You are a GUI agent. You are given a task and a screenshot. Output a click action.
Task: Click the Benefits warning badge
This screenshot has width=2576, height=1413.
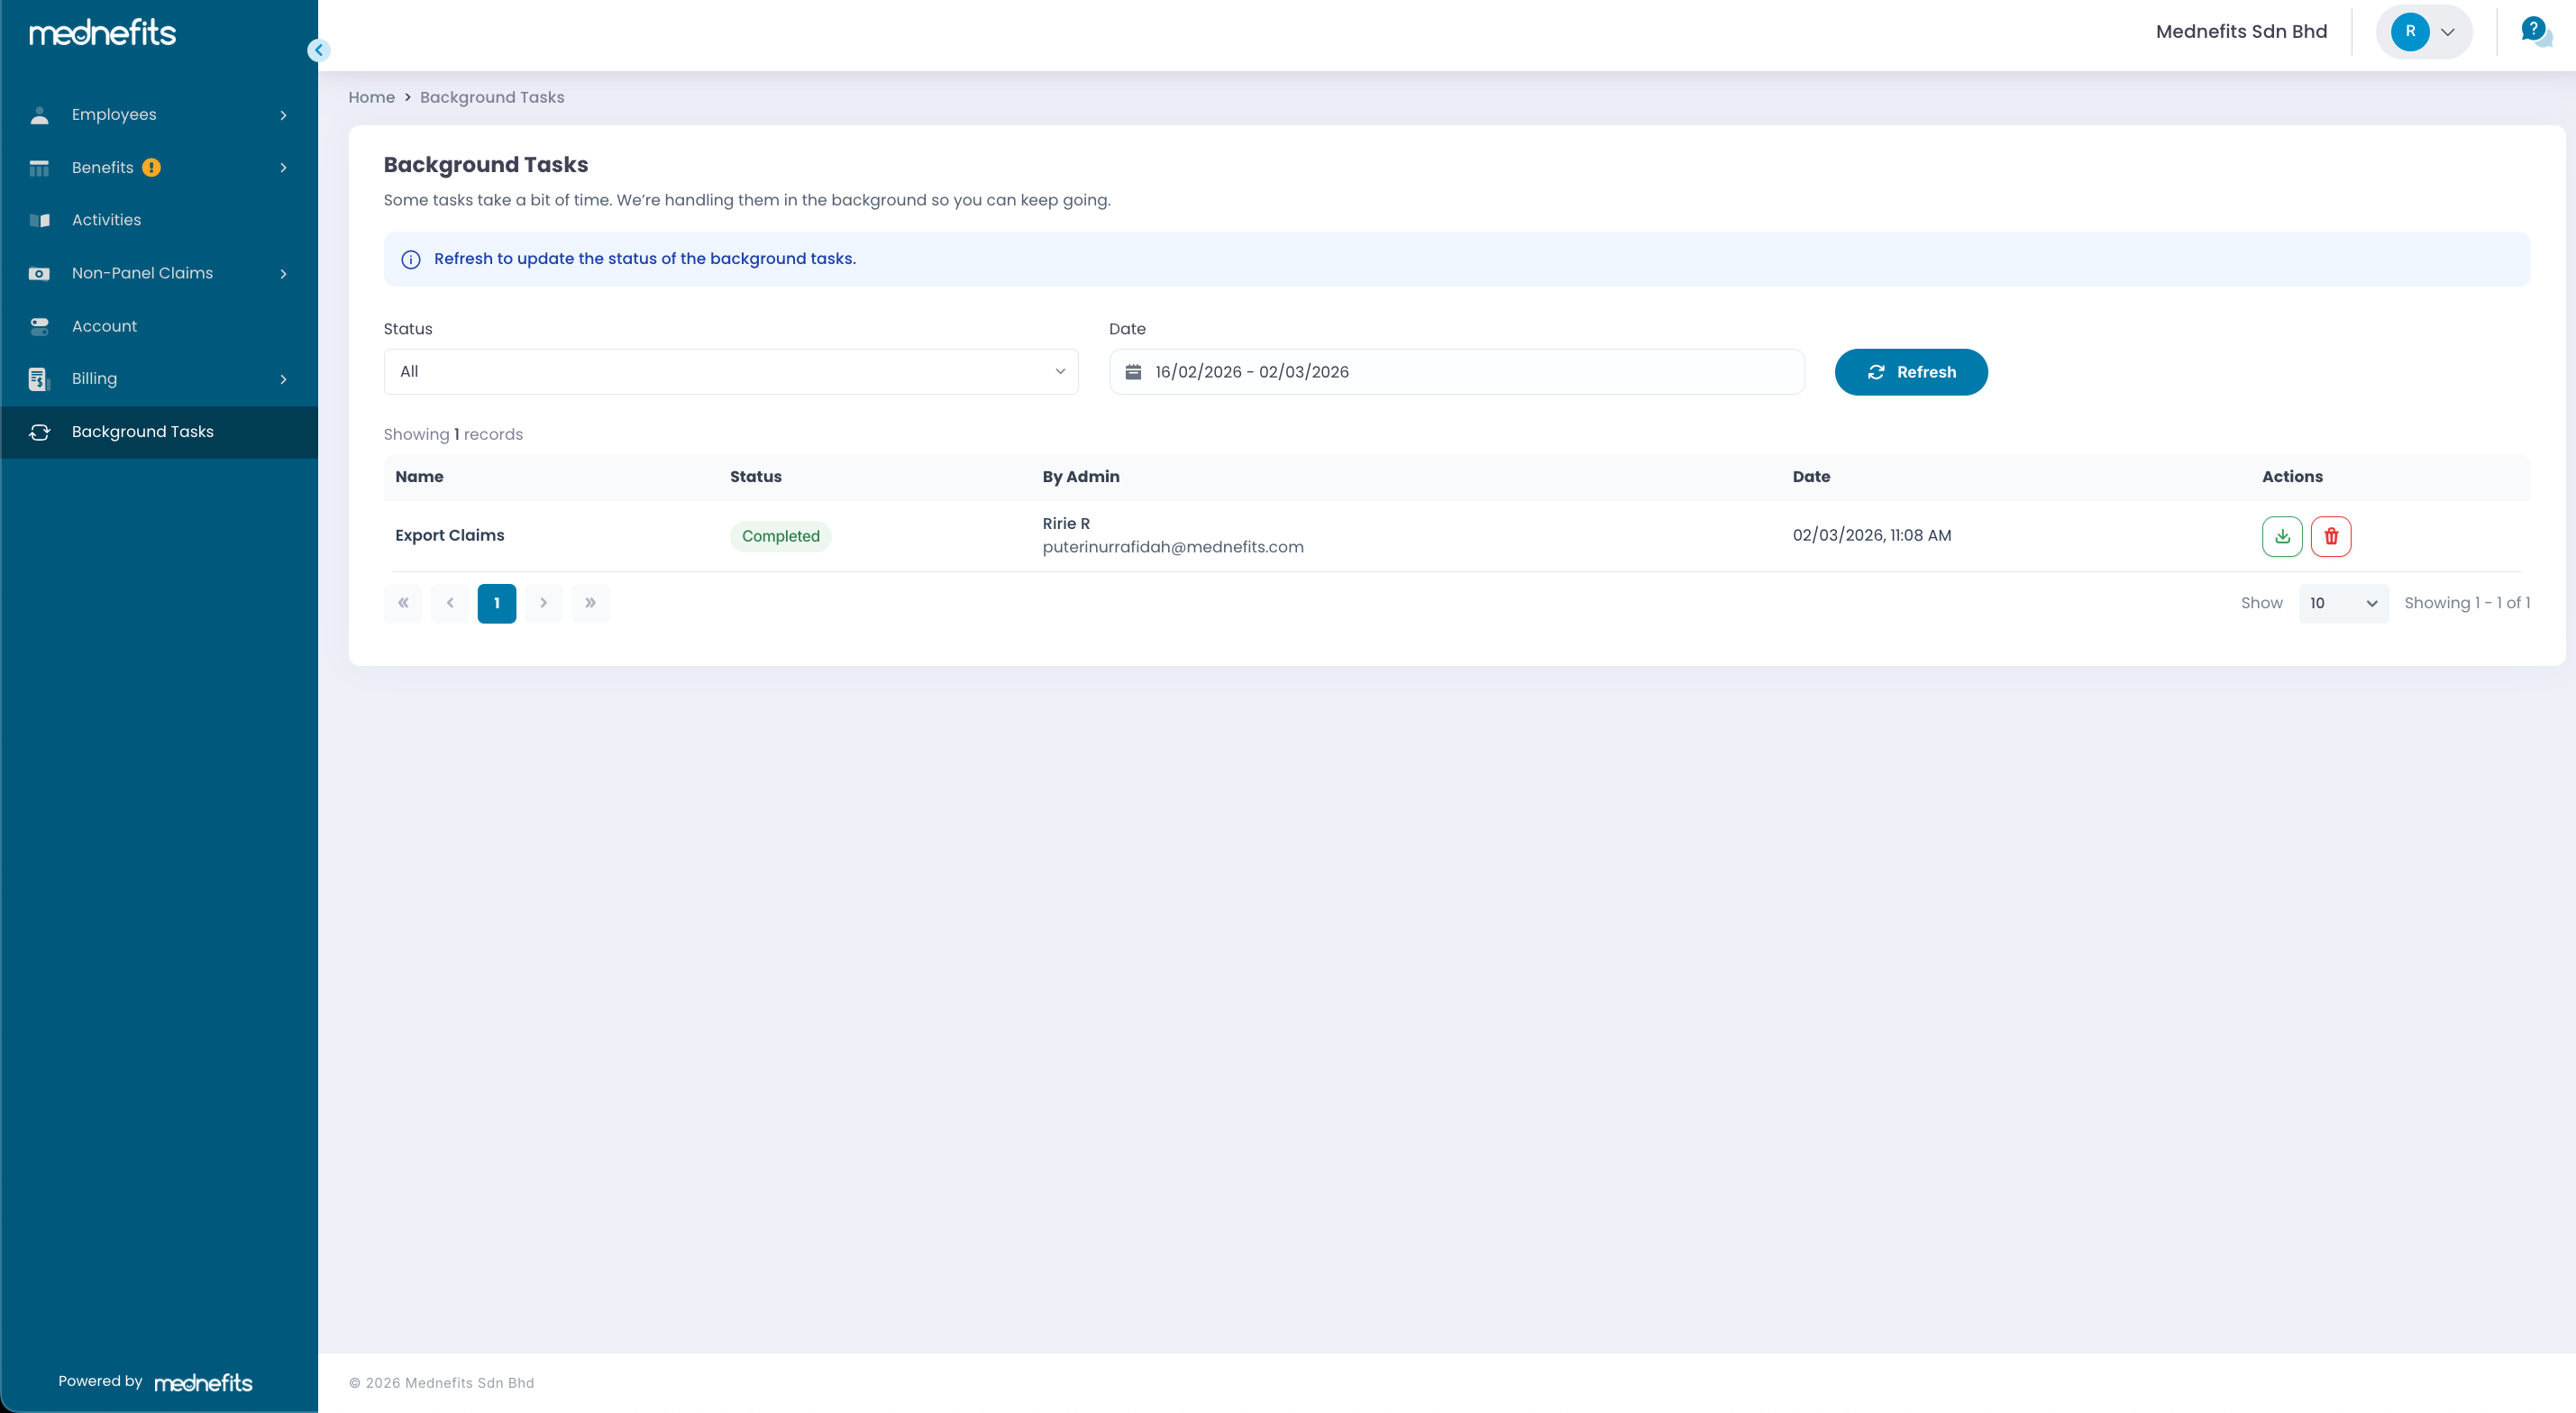pos(151,168)
